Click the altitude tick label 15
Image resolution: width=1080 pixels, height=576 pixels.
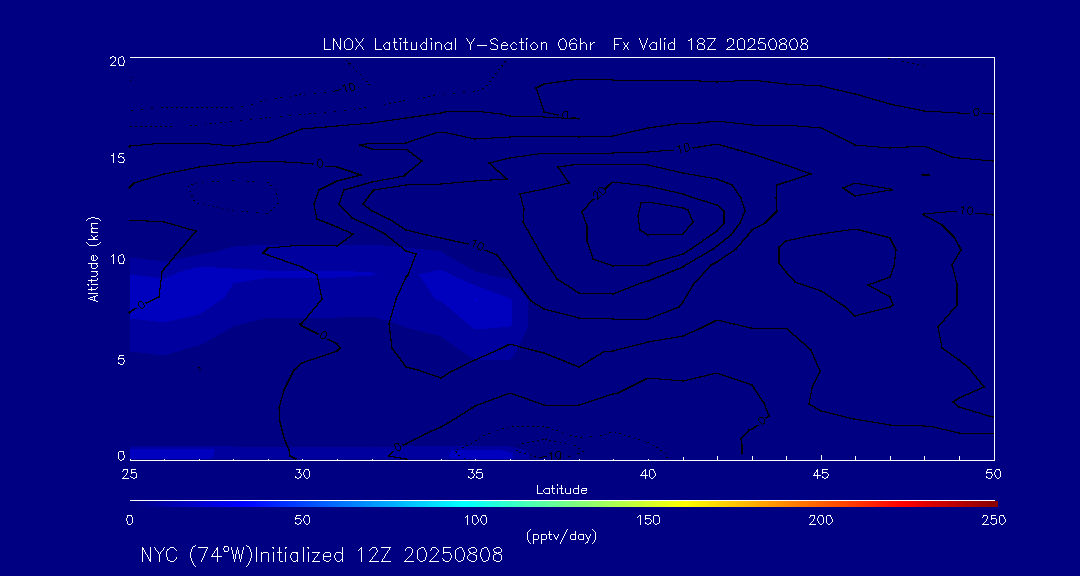click(116, 159)
